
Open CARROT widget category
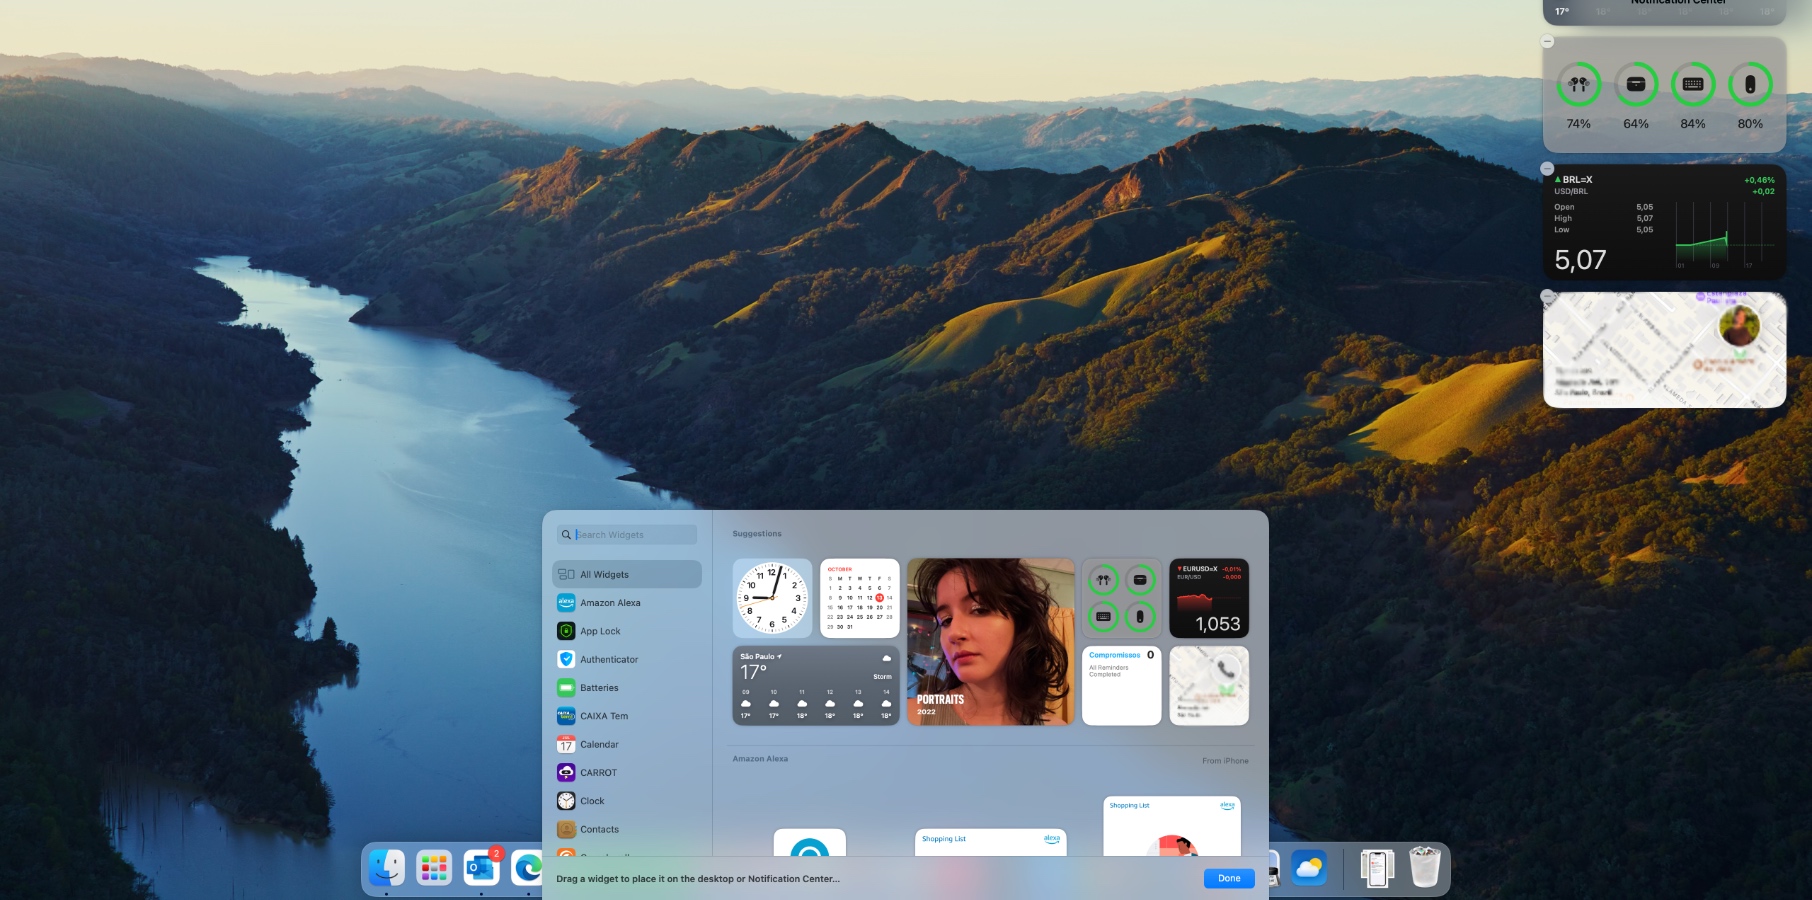(x=627, y=772)
